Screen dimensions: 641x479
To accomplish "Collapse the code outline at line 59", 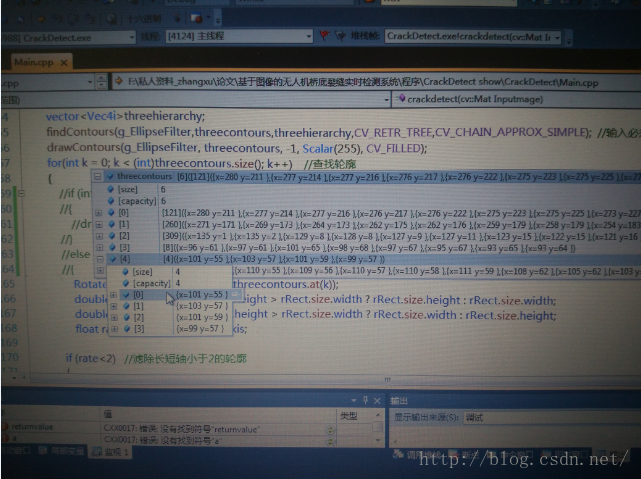I will (22, 193).
